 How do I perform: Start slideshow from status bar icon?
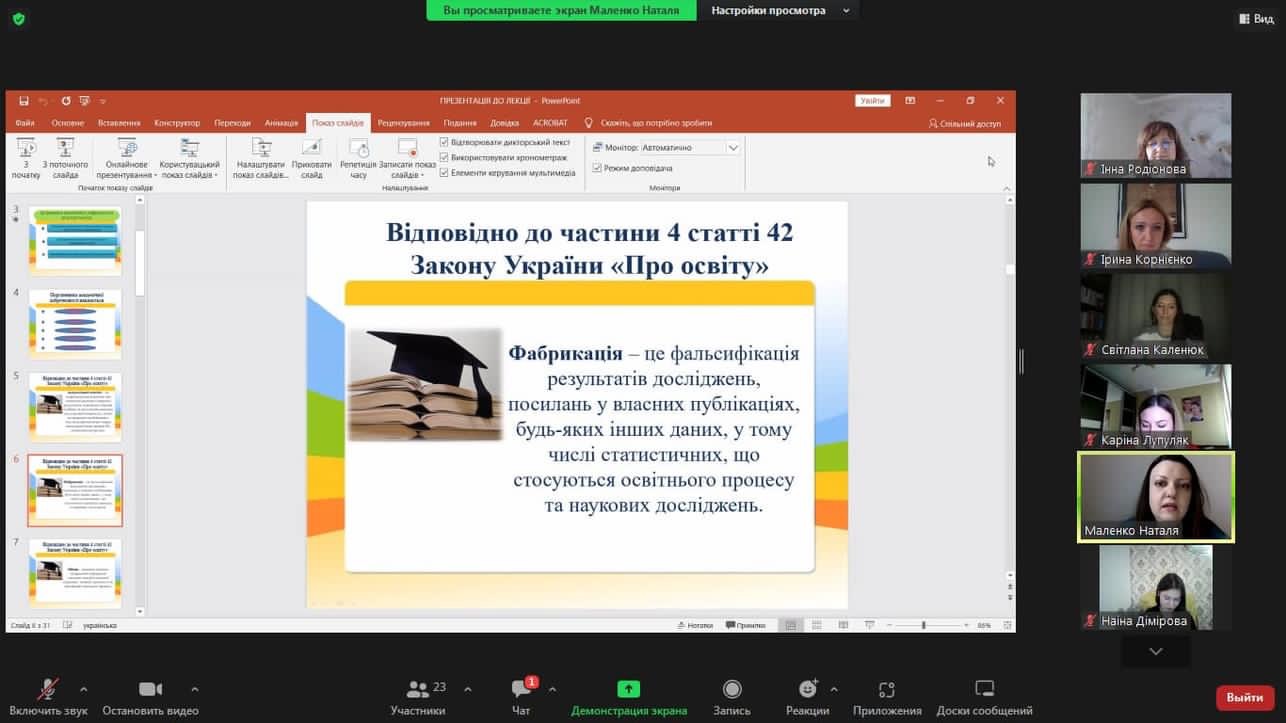pos(868,625)
